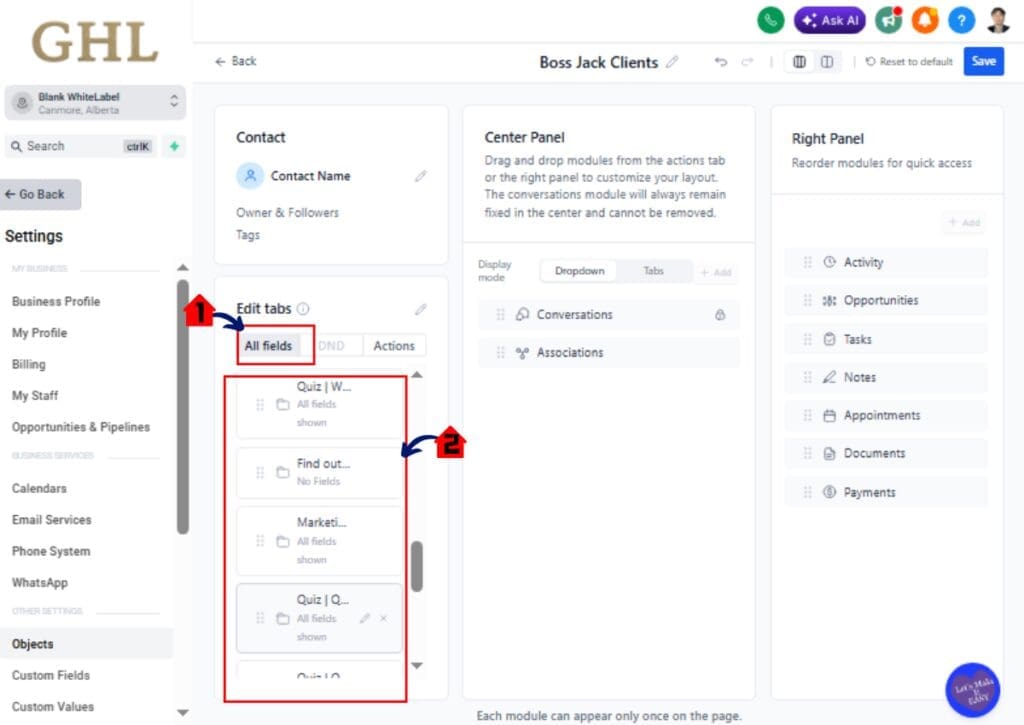Click the undo arrow in the top bar
Screen dimensions: 1024x725
[x=723, y=62]
